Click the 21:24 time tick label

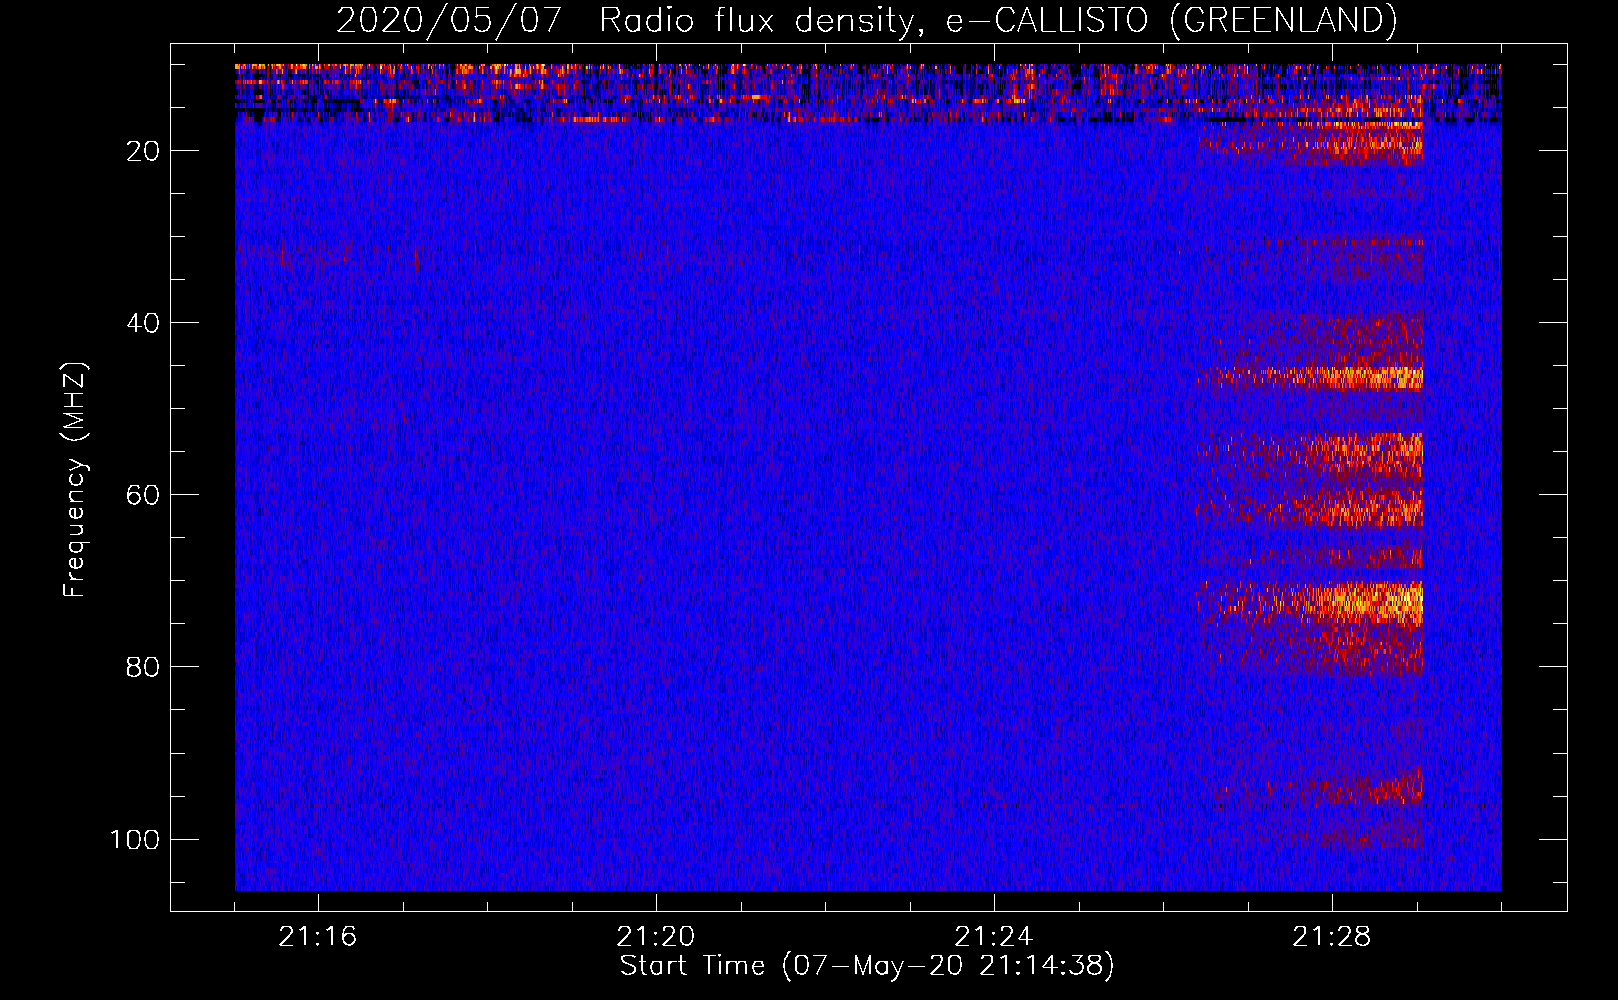(994, 937)
